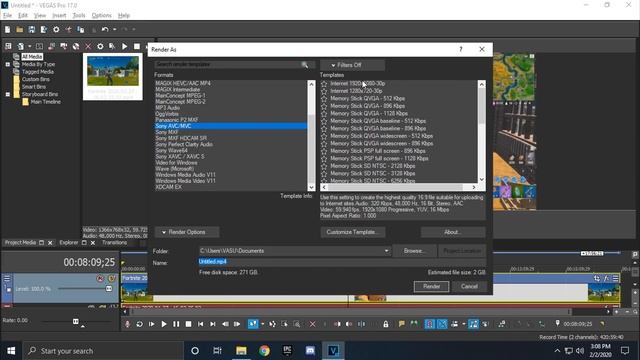Open the File menu

[x=7, y=16]
